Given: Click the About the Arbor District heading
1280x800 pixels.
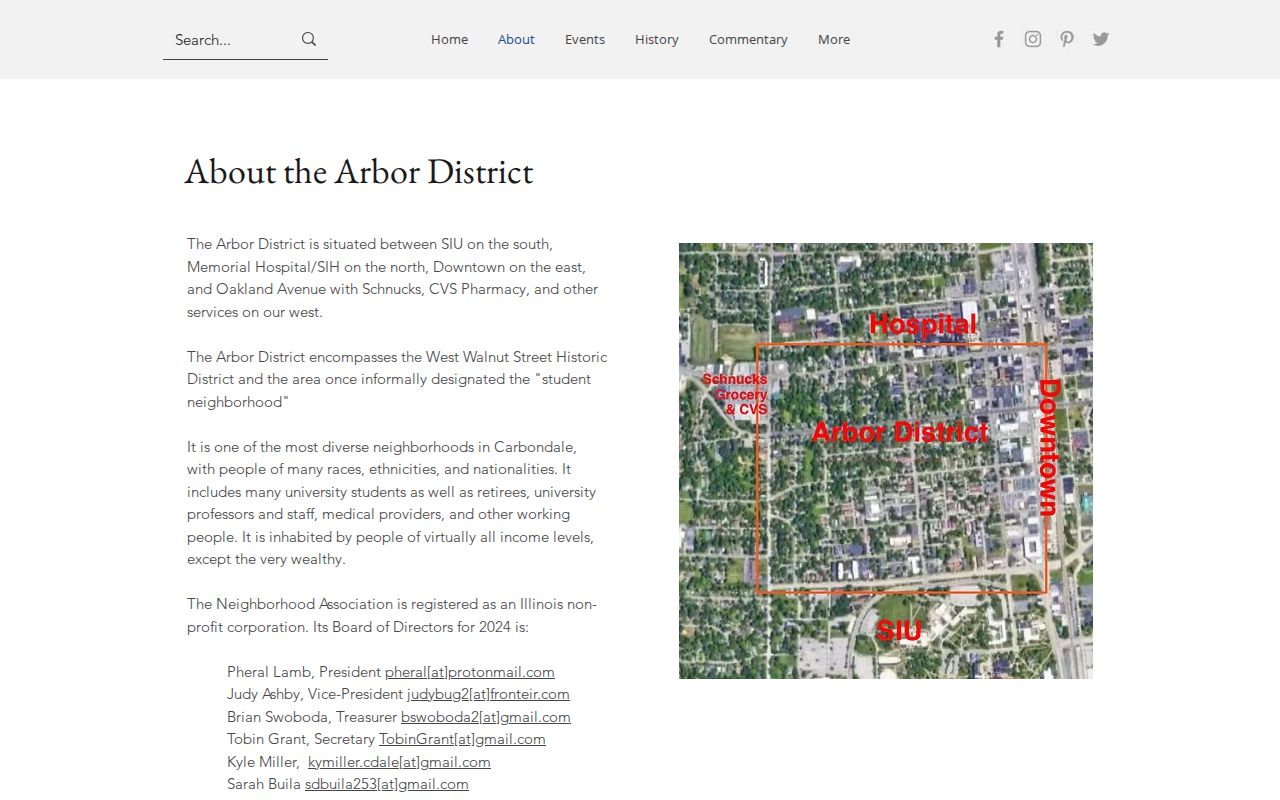Looking at the screenshot, I should [359, 172].
